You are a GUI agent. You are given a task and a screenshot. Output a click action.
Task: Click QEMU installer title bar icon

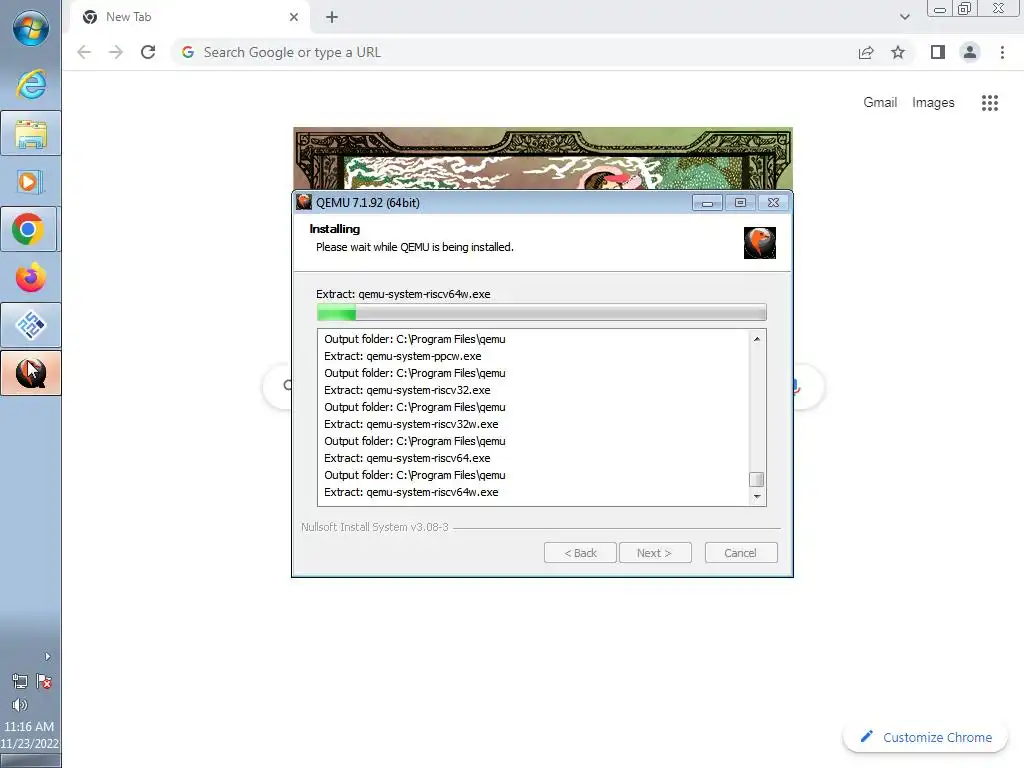click(x=304, y=202)
